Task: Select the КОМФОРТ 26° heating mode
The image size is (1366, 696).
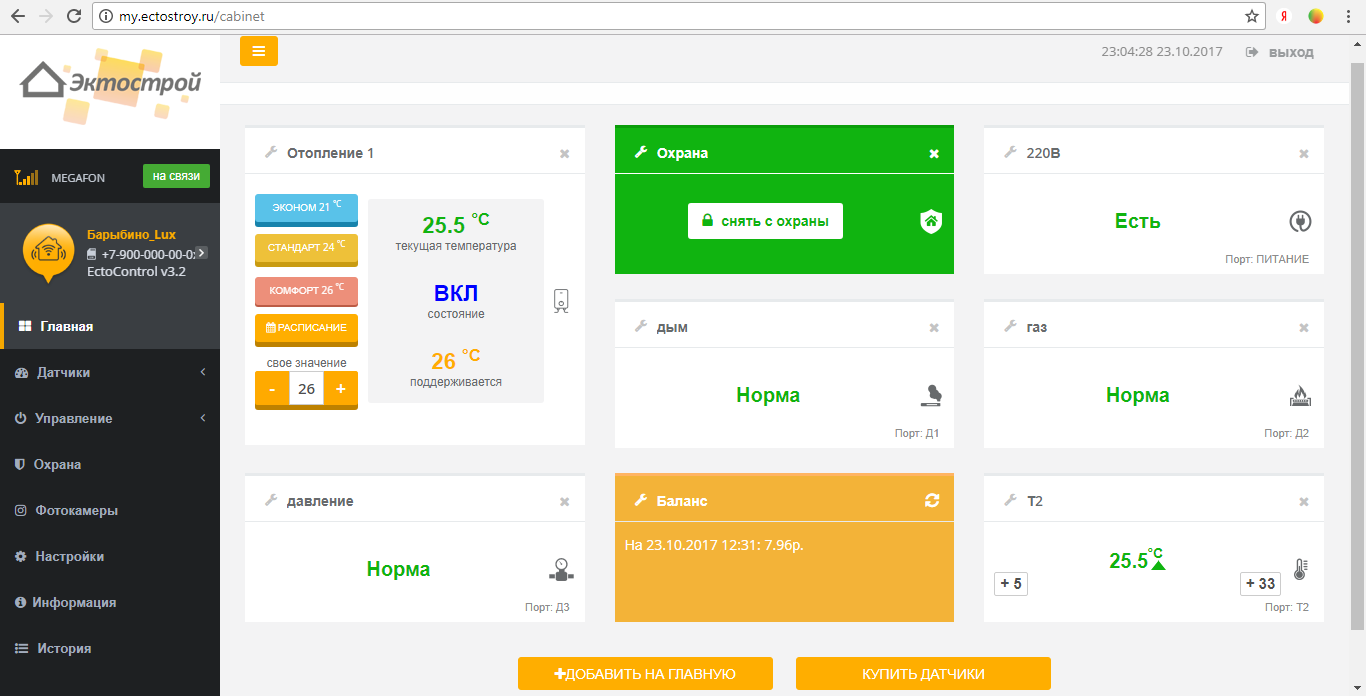Action: (x=306, y=290)
